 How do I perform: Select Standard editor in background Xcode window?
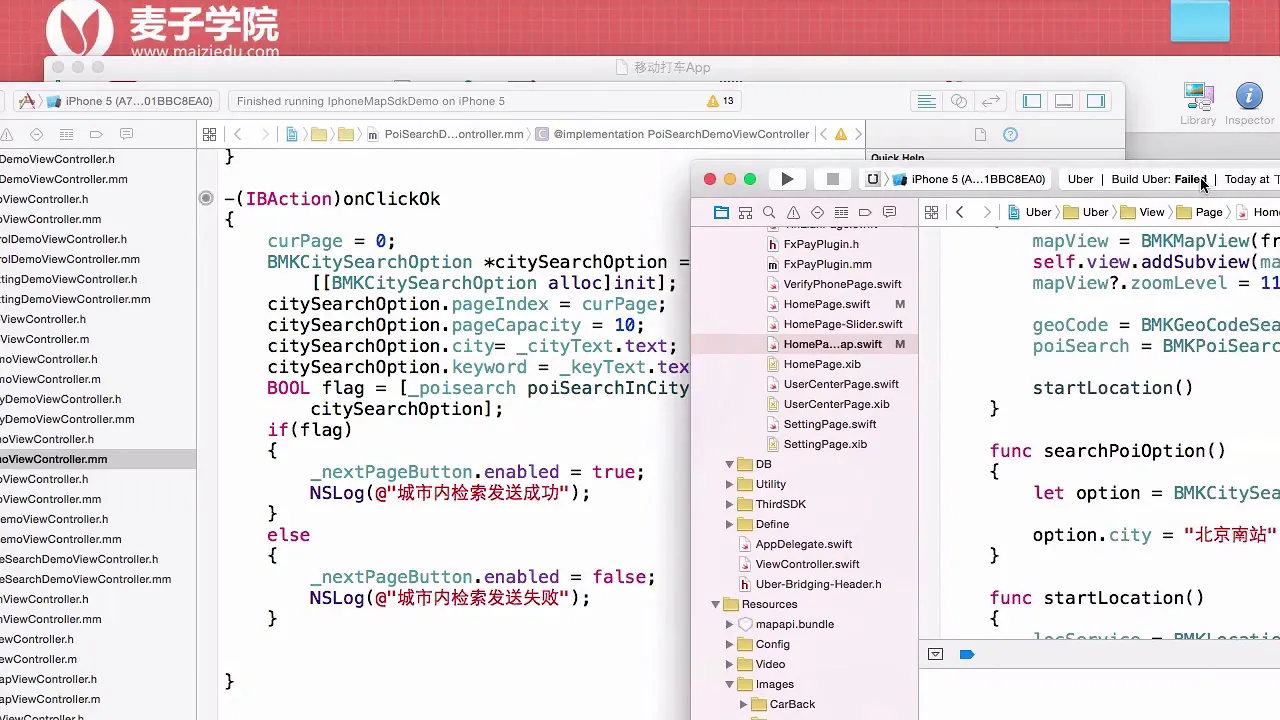tap(927, 101)
